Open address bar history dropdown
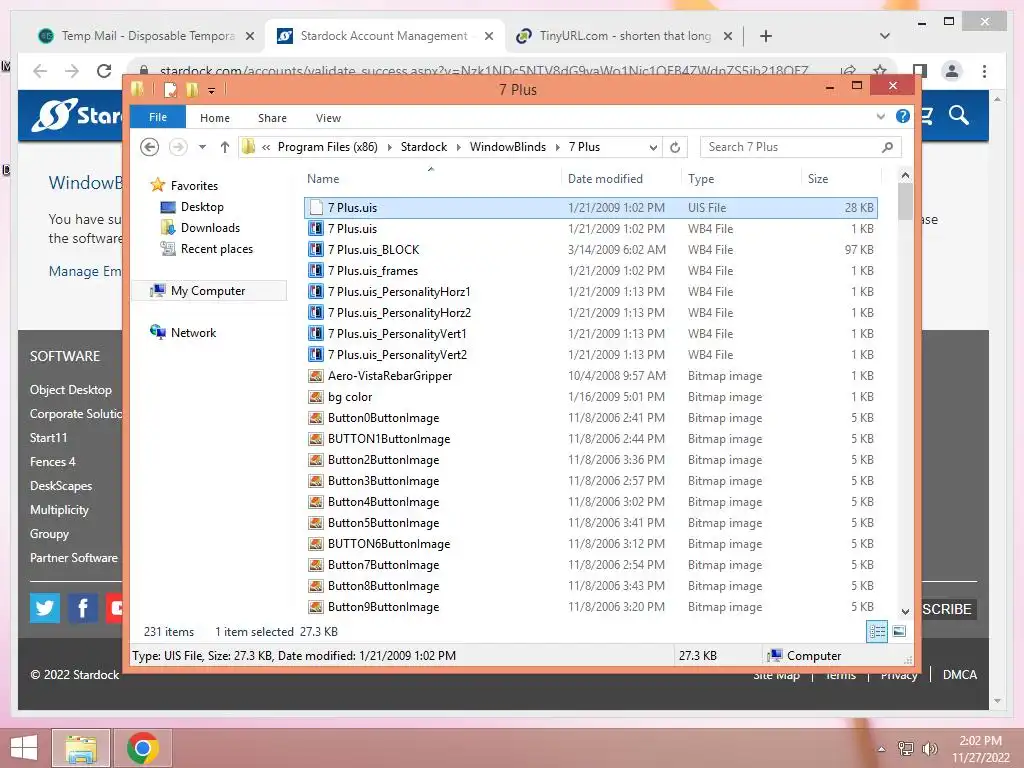This screenshot has width=1024, height=768. 652,148
